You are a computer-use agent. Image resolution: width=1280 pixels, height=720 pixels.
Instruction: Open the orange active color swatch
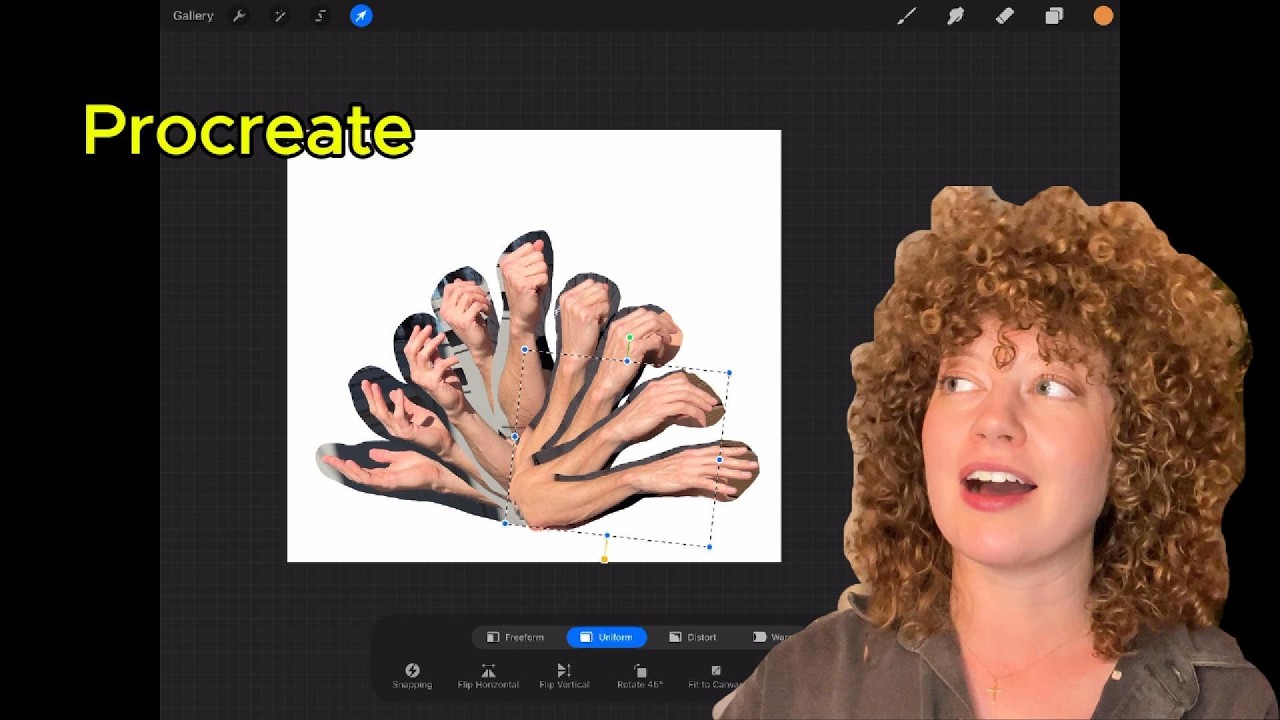[1103, 16]
